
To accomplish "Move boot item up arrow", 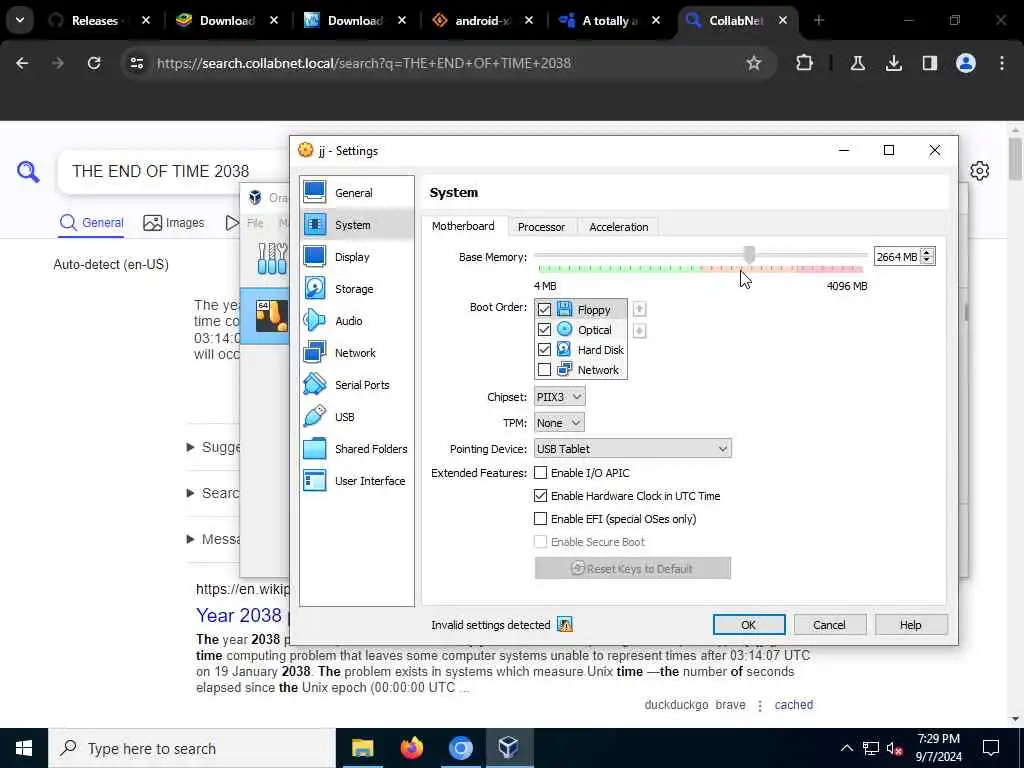I will [x=639, y=309].
